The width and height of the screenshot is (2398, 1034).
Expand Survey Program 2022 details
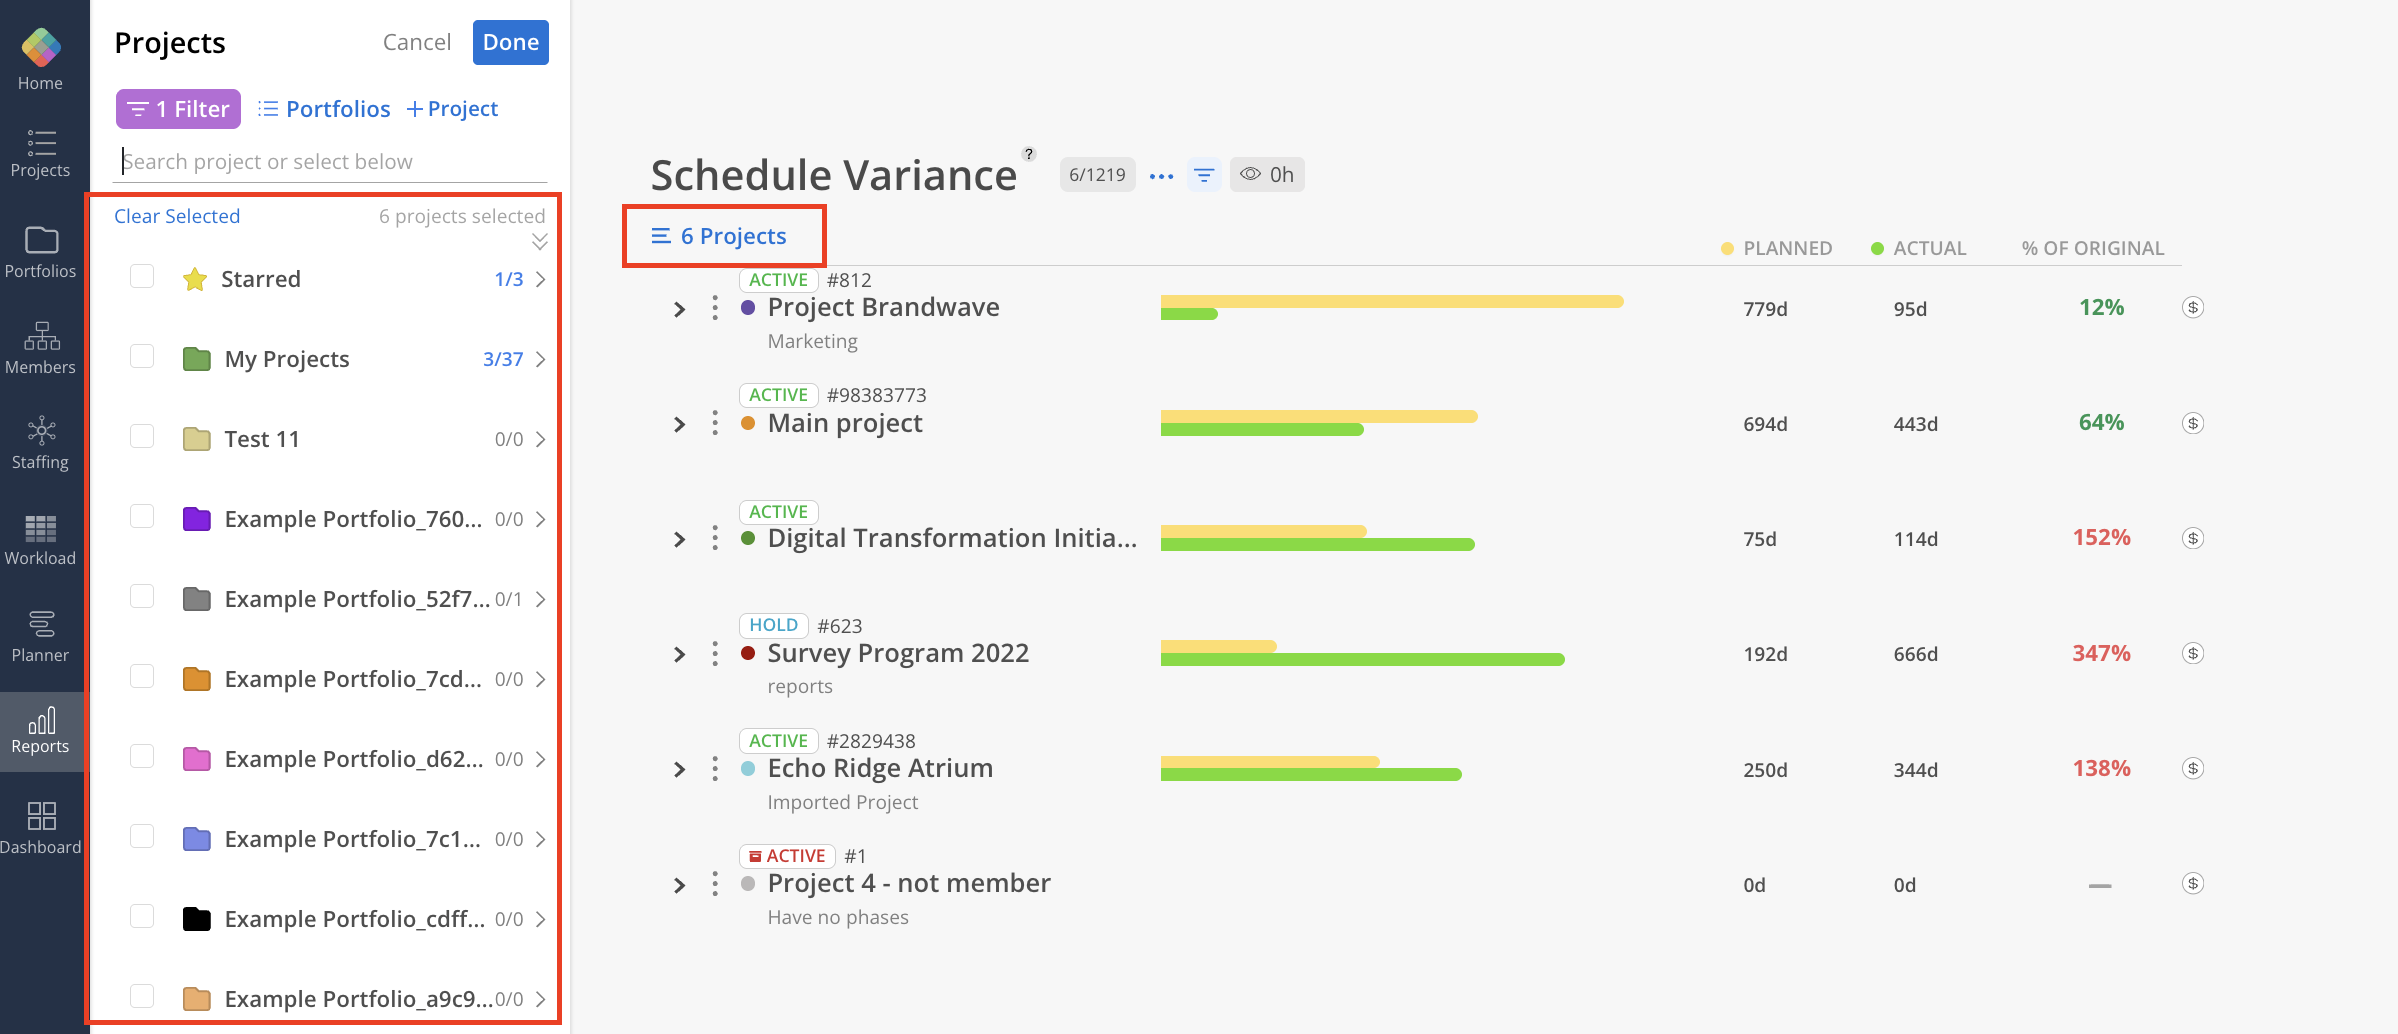coord(680,654)
